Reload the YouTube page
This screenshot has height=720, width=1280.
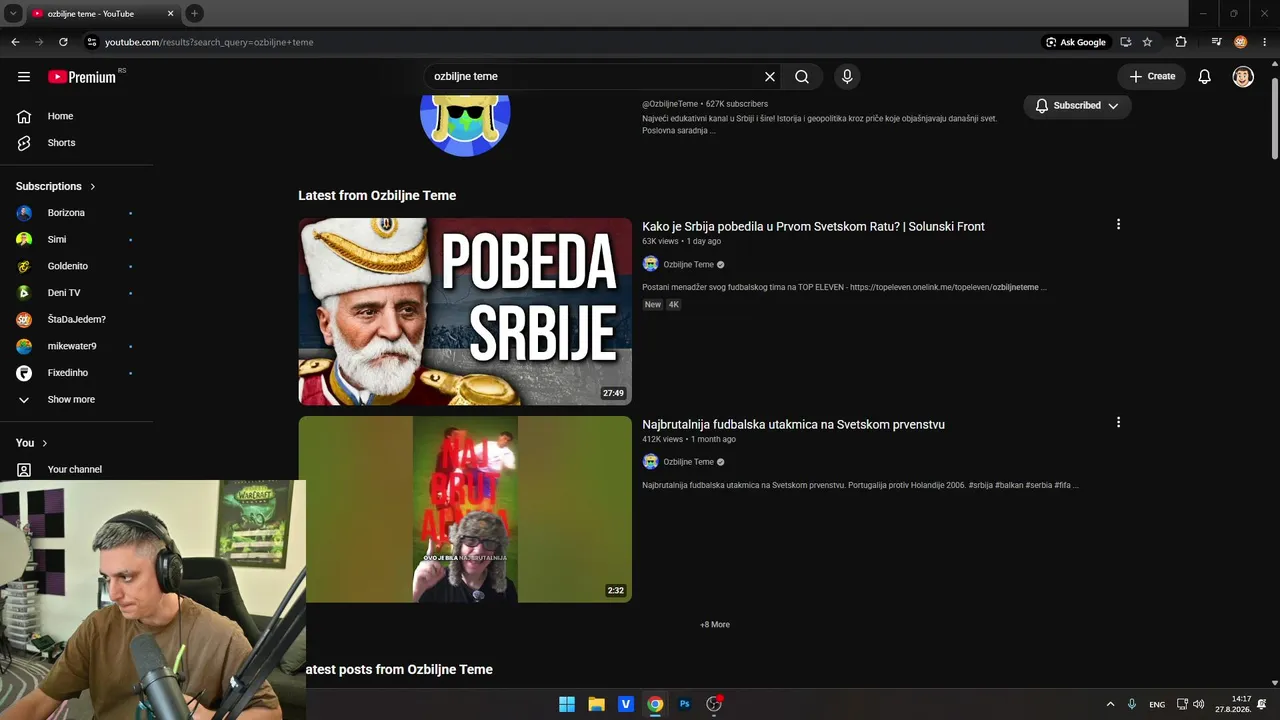(63, 42)
